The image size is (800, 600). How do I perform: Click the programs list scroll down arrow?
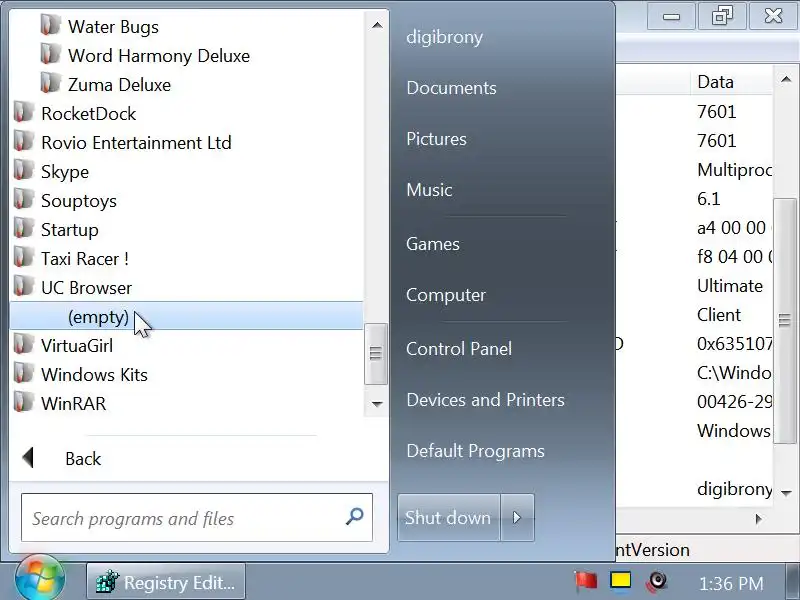[377, 404]
